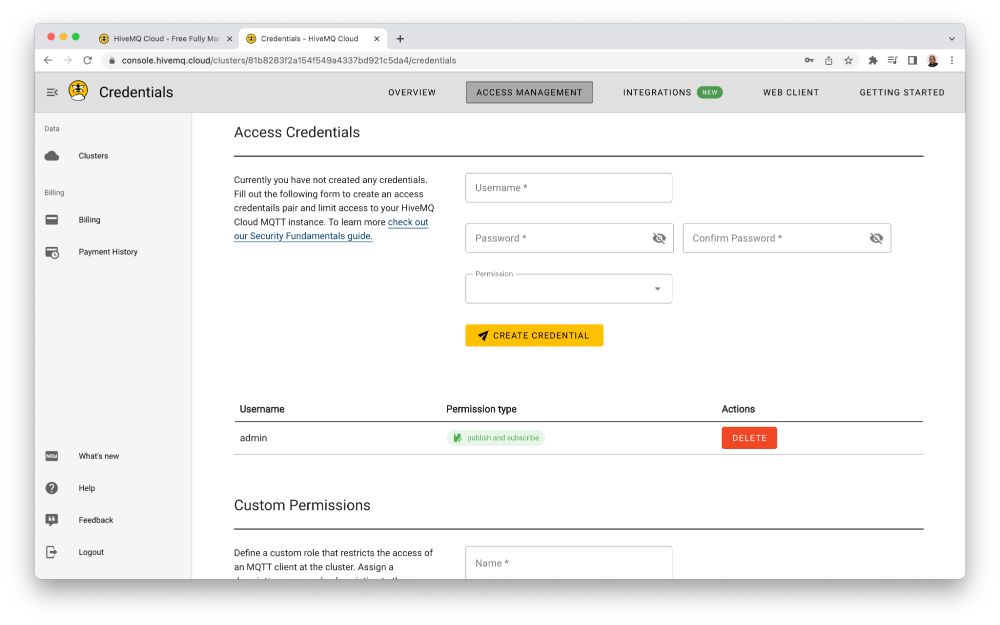Viewport: 1000px width, 625px height.
Task: Focus the custom permission Name field
Action: coord(568,562)
